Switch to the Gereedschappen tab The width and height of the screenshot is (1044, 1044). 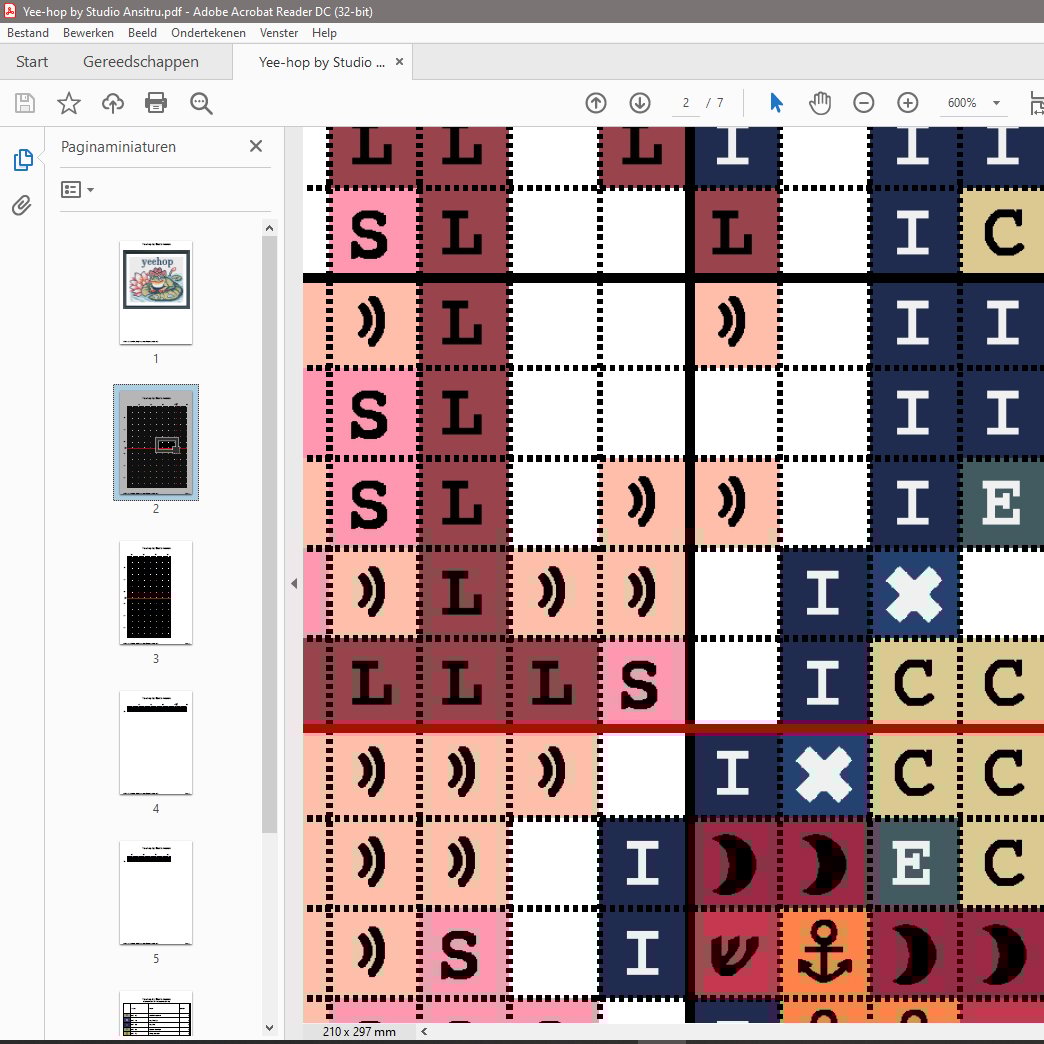[x=141, y=62]
